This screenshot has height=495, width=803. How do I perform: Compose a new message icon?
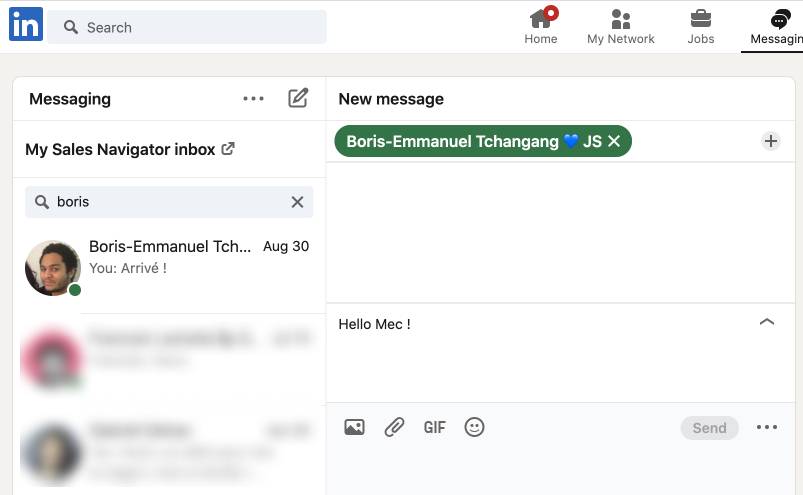(298, 98)
